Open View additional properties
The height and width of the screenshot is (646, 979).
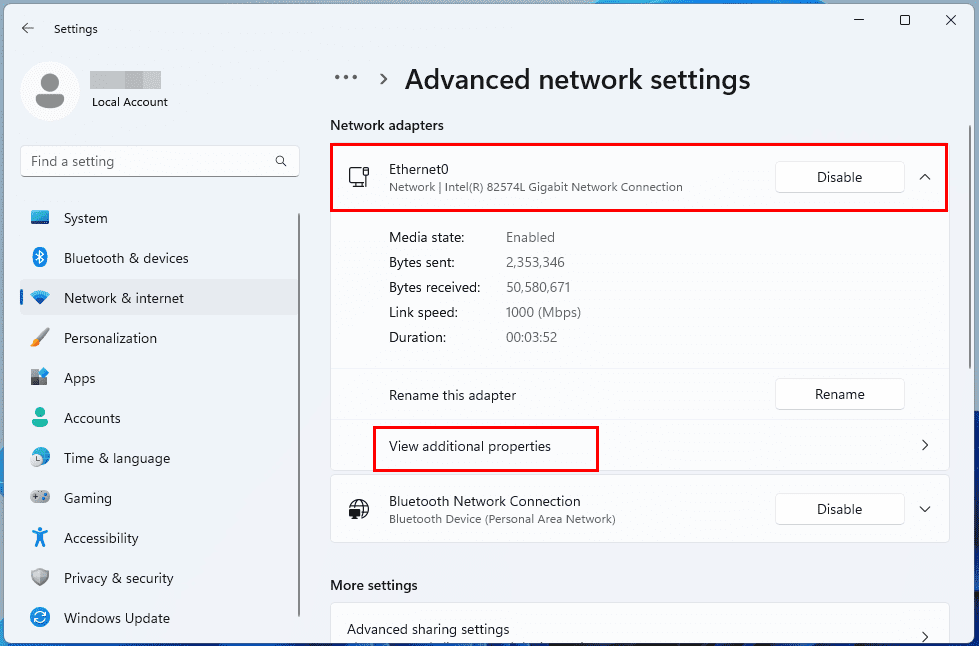pos(639,446)
